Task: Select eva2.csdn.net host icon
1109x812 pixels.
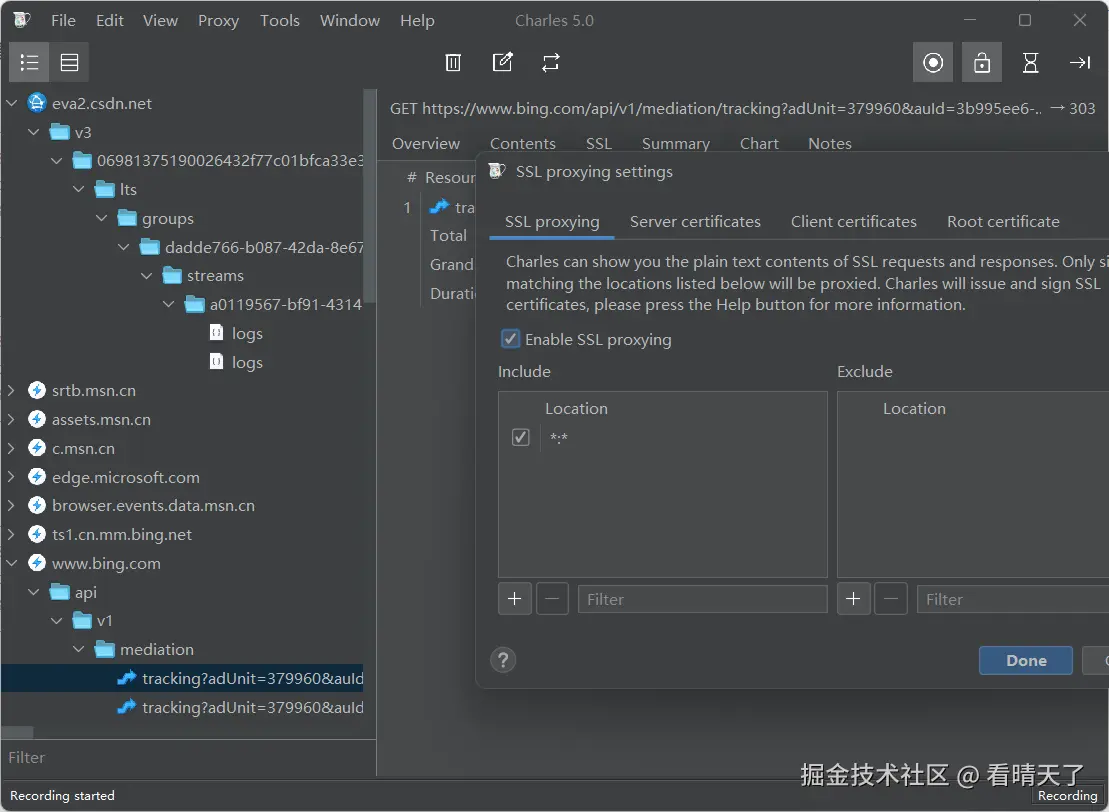Action: (x=37, y=103)
